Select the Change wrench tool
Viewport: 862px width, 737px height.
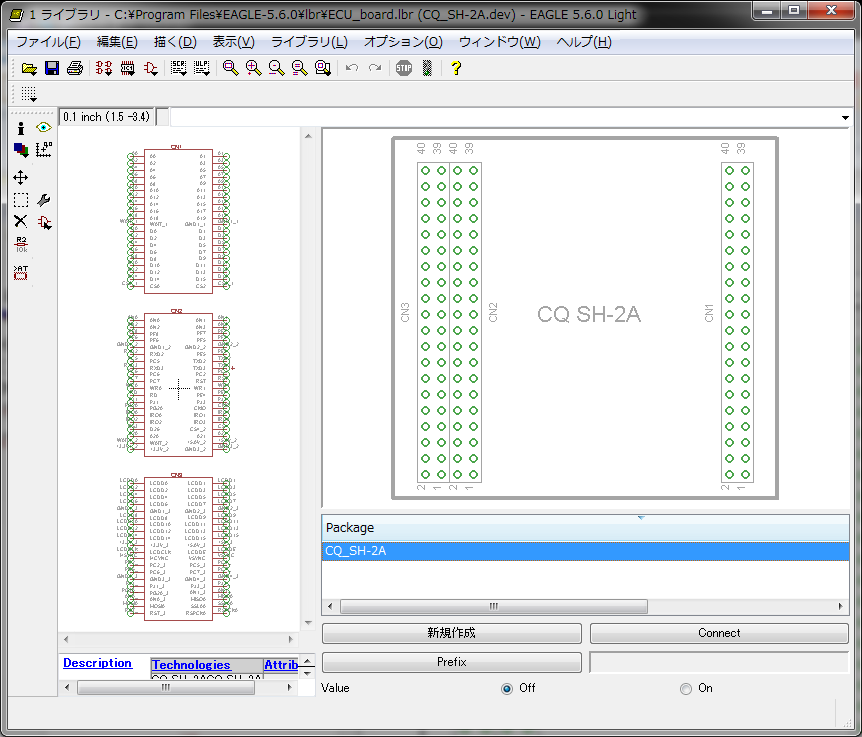44,200
